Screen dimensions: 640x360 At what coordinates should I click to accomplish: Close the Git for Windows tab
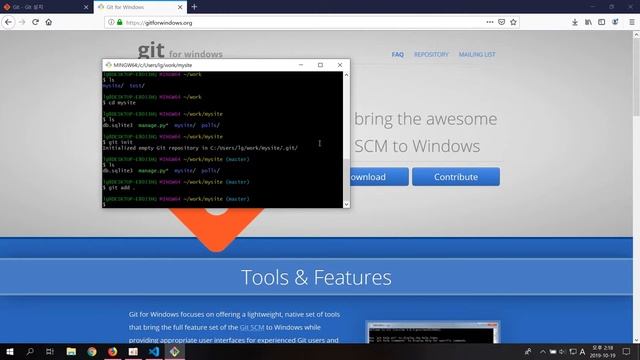click(180, 7)
